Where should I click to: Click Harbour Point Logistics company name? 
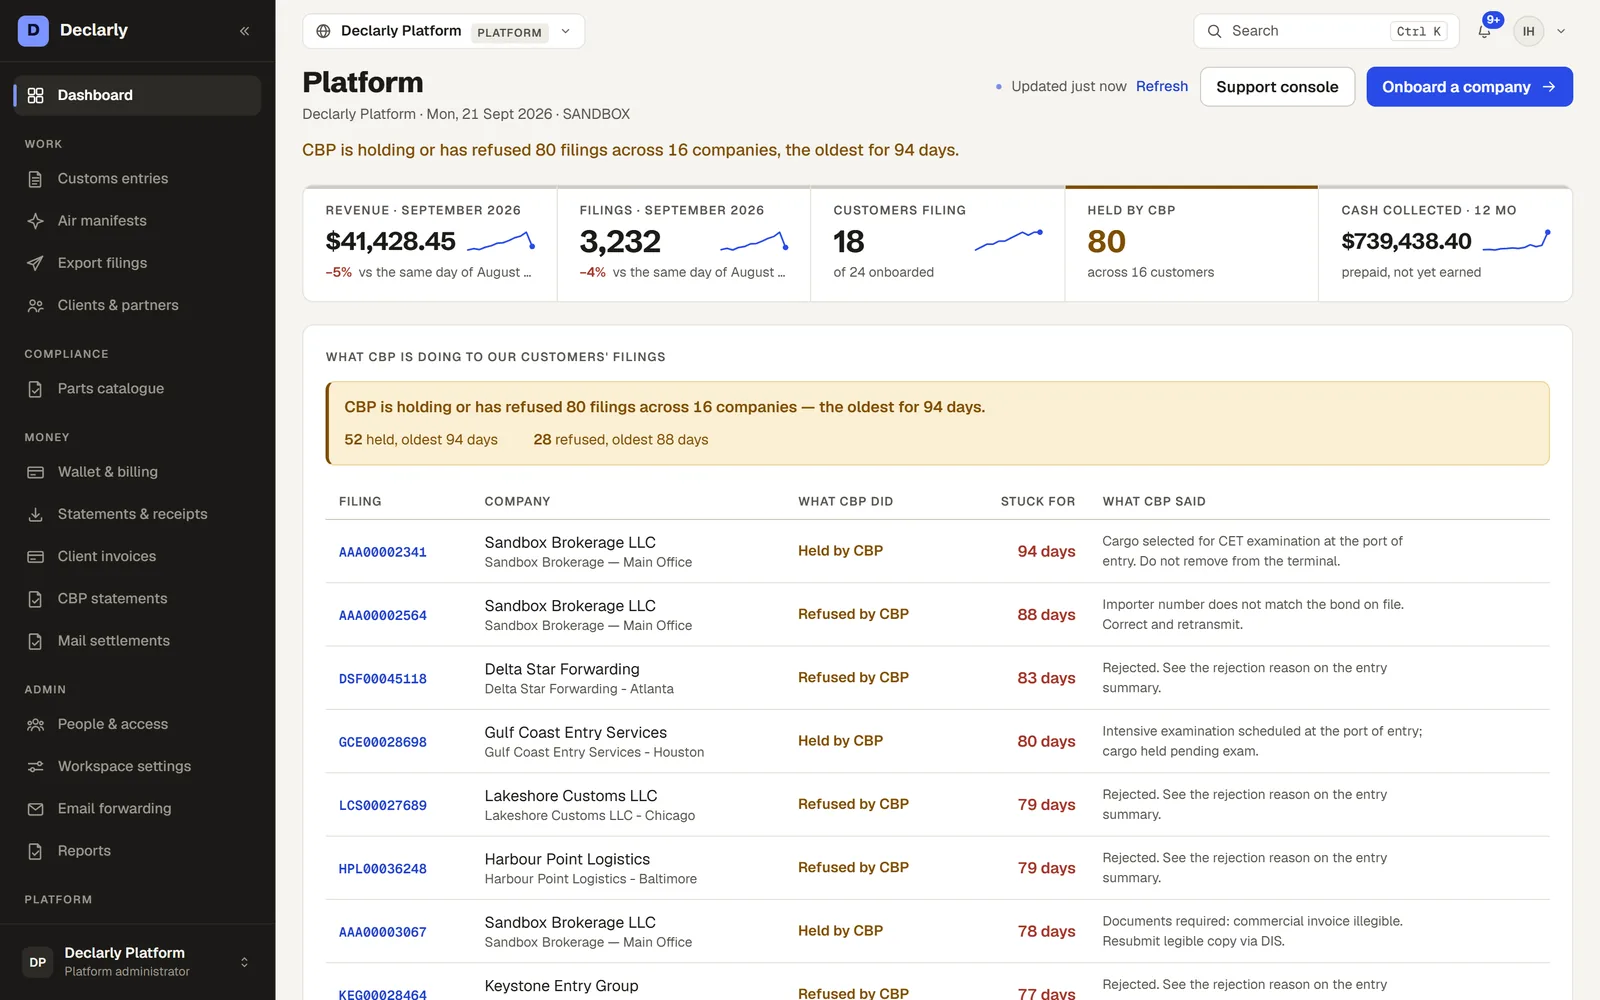coord(567,859)
